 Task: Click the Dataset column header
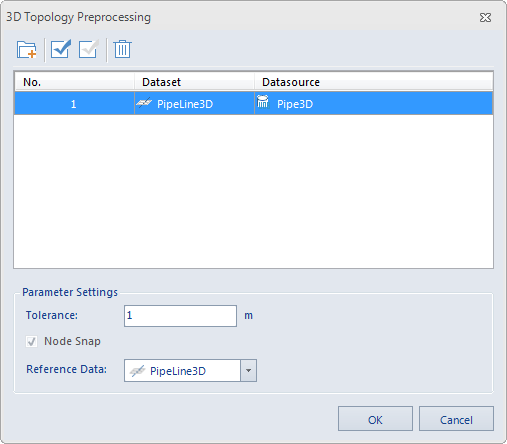point(194,82)
